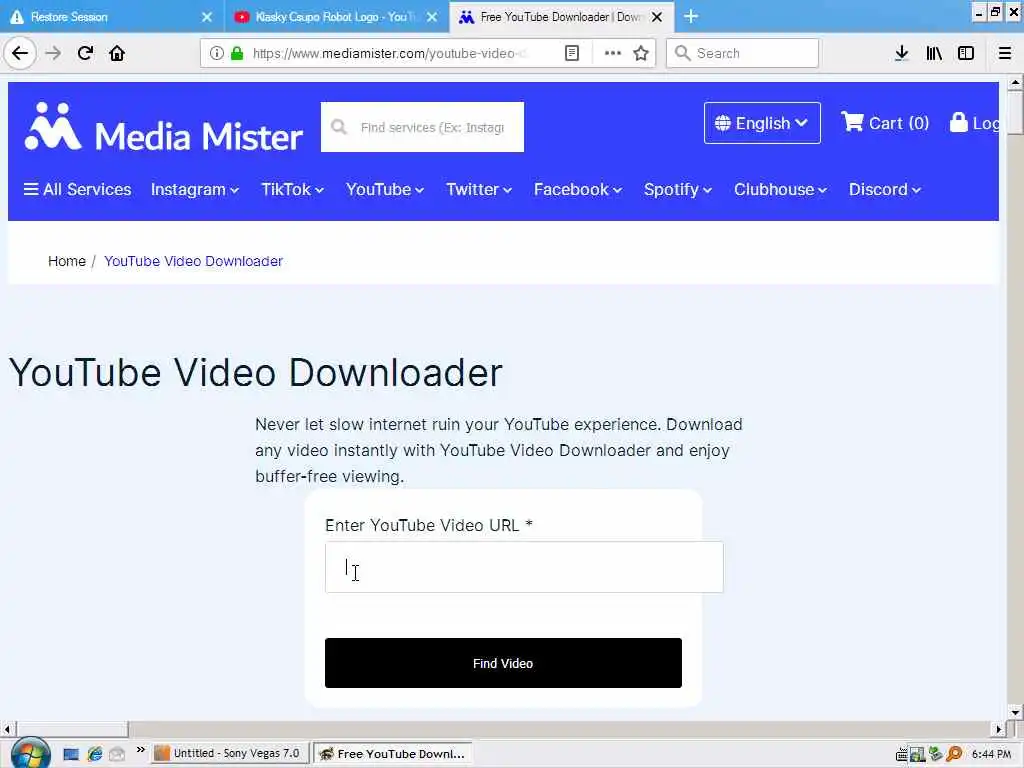
Task: Click Show Desktop quick launch icon
Action: [71, 754]
